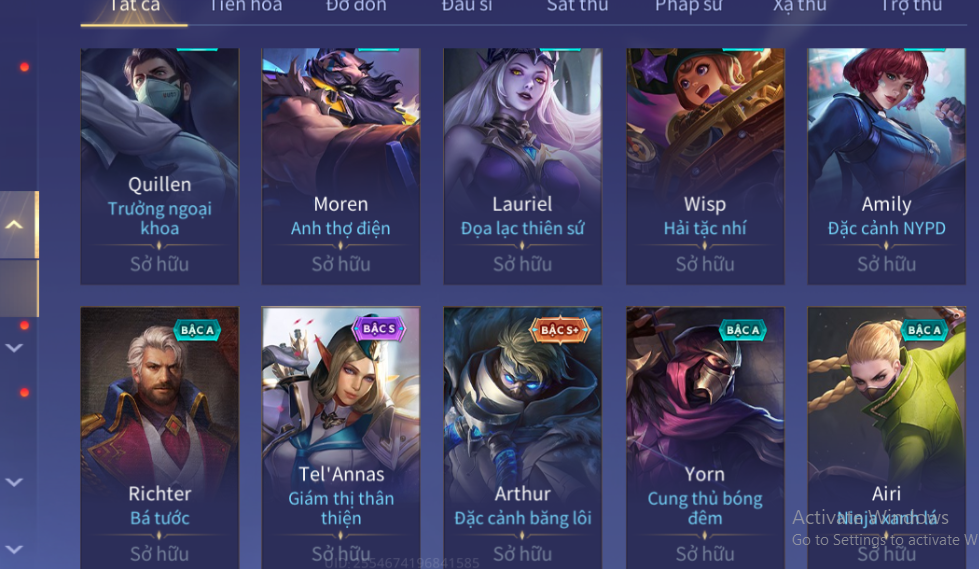Click Sở hữu label under Moren

[x=341, y=264]
